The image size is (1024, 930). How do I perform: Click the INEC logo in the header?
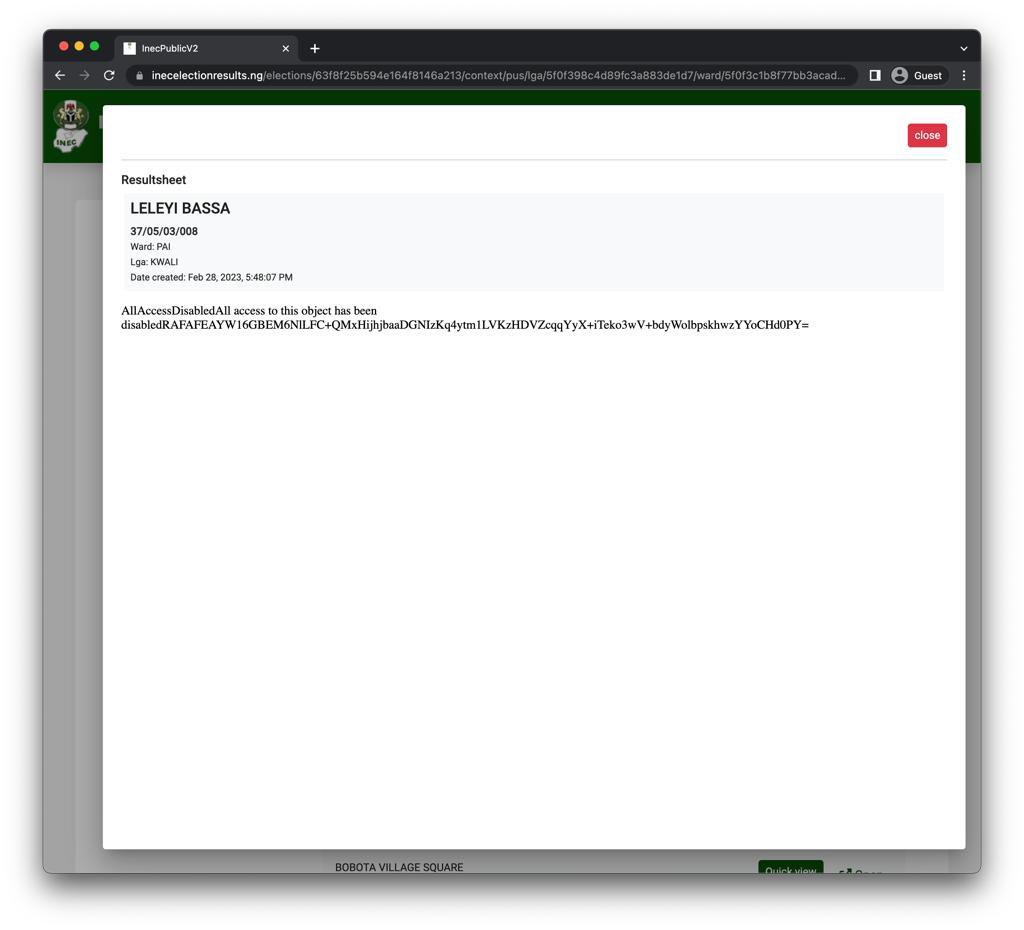tap(70, 126)
